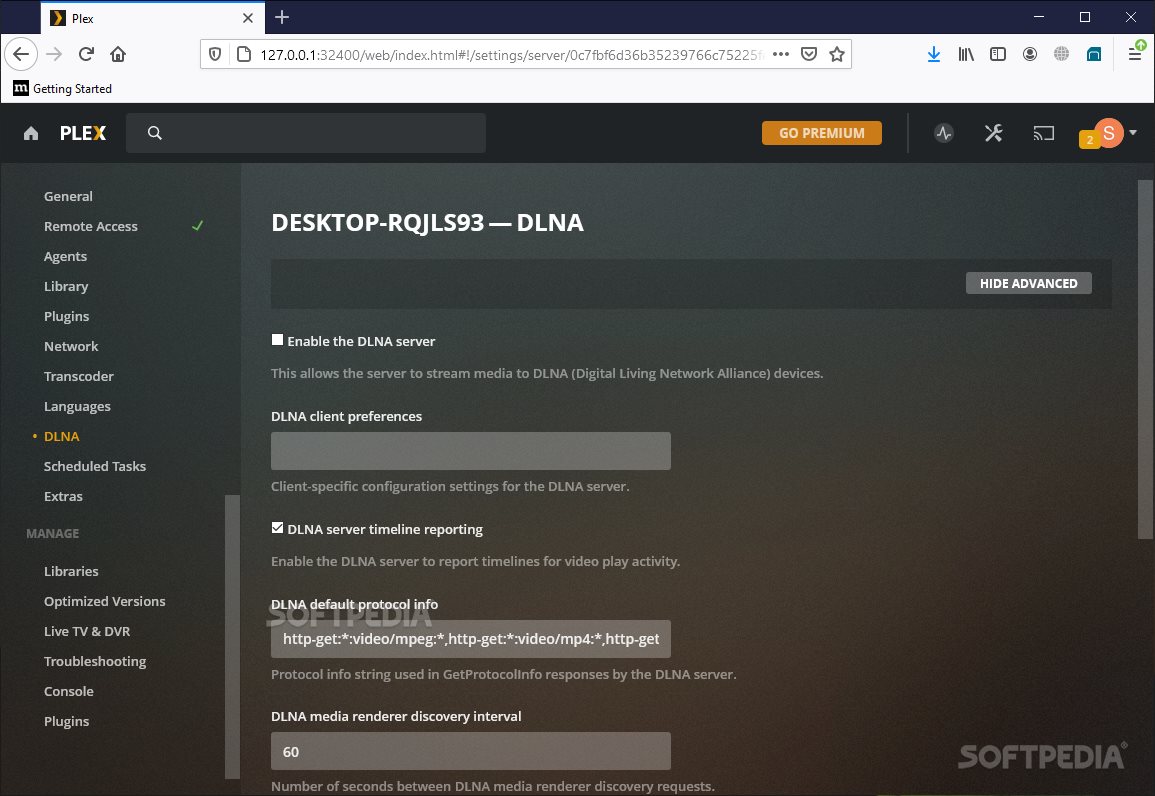Click the teal extension toolbar icon
This screenshot has height=796, width=1155.
(x=1094, y=54)
